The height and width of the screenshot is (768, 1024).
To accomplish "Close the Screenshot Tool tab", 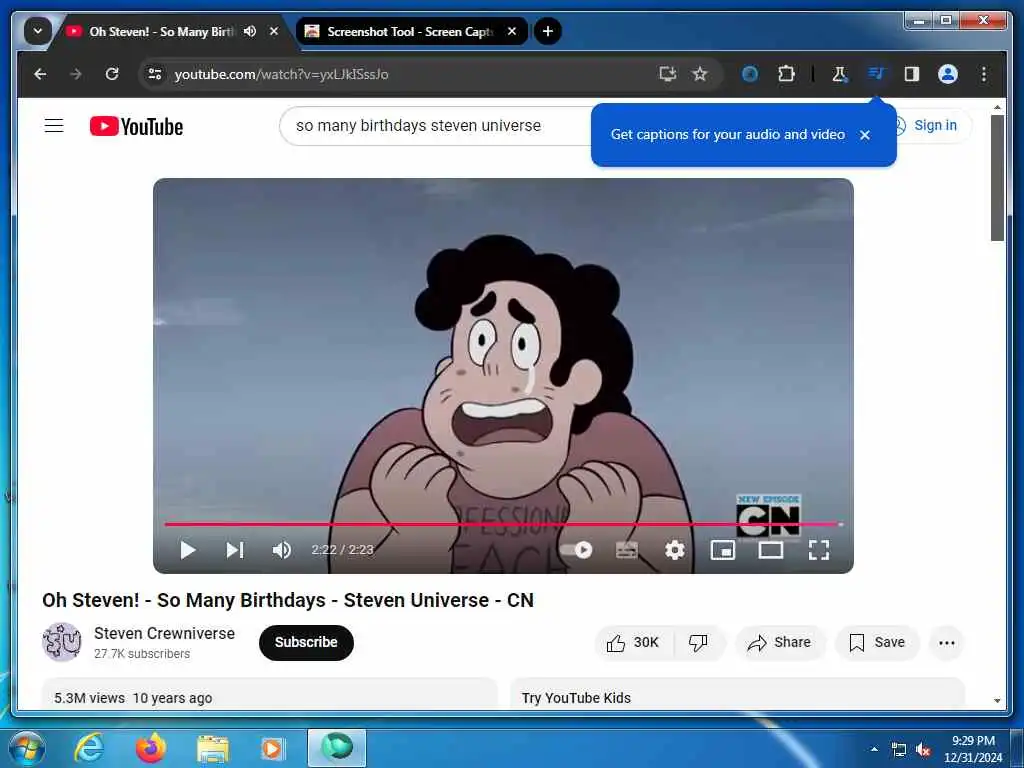I will click(x=512, y=31).
